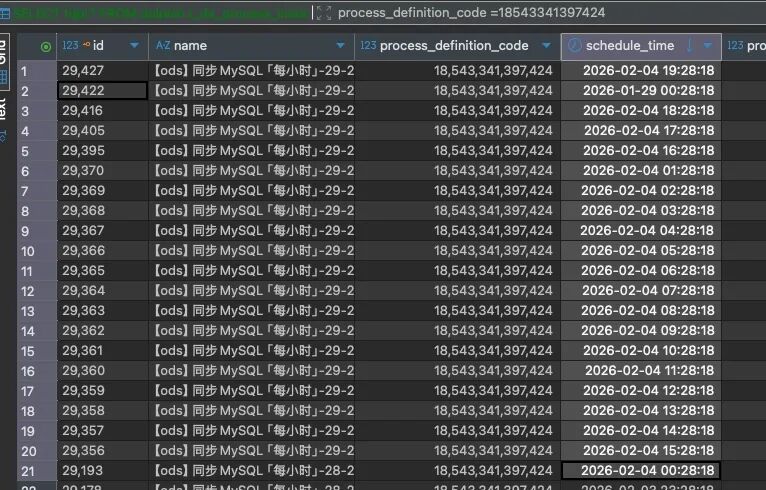Click id cell 29,422
Image resolution: width=766 pixels, height=490 pixels.
[102, 91]
